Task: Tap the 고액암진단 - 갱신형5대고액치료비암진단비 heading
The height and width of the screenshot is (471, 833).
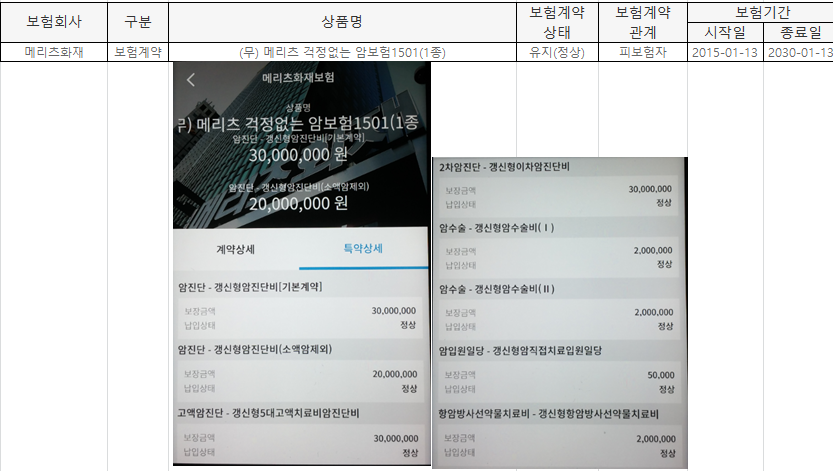Action: pyautogui.click(x=268, y=413)
